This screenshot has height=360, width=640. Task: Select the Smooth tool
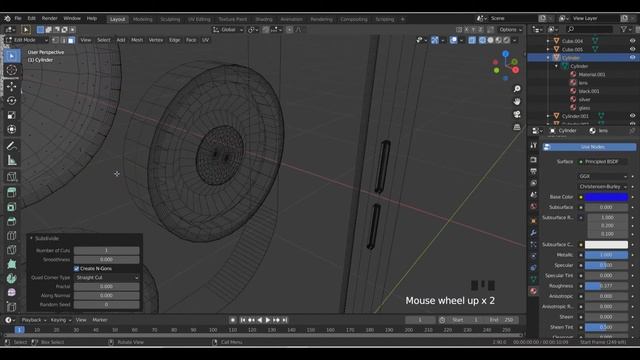click(x=11, y=292)
